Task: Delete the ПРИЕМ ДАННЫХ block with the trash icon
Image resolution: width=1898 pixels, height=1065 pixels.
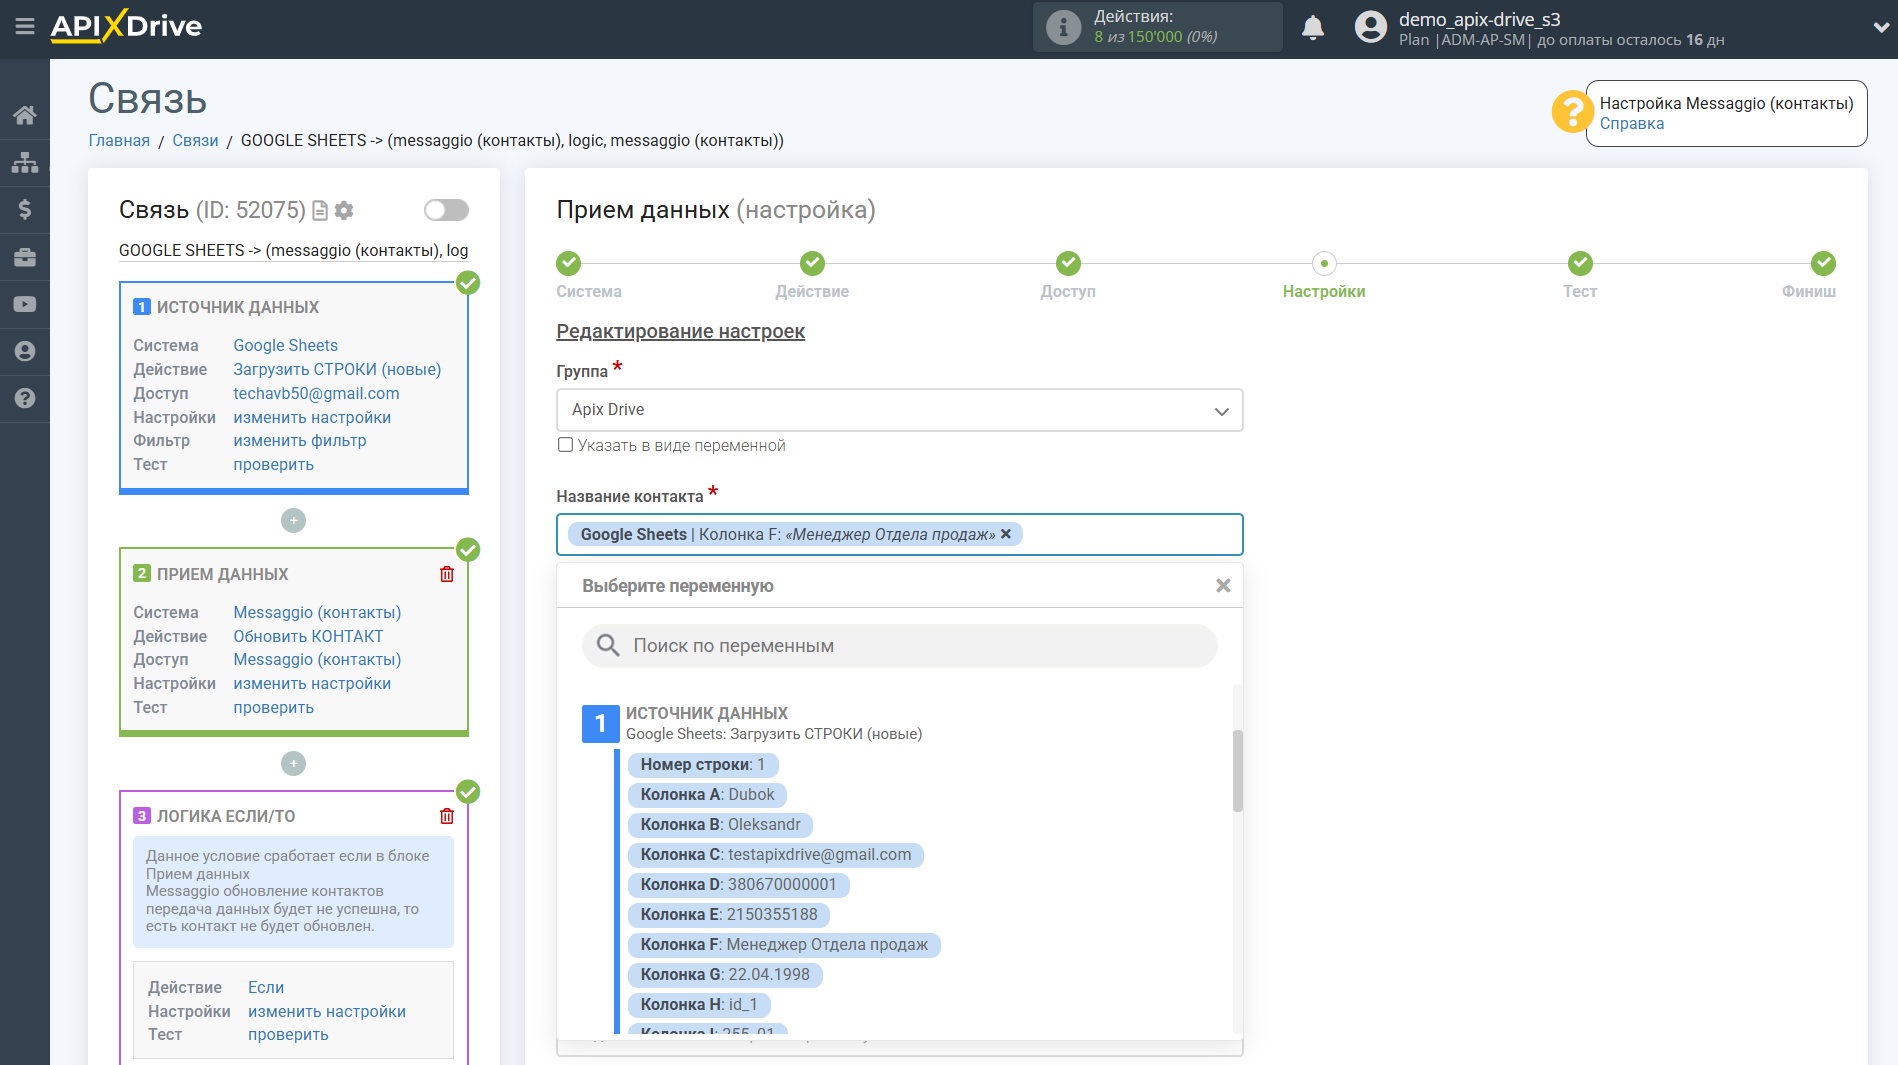Action: coord(447,574)
